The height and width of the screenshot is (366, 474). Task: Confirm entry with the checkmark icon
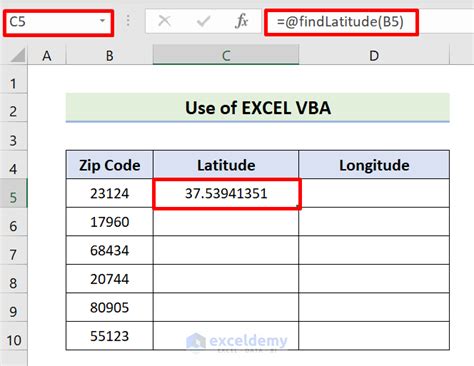point(203,22)
